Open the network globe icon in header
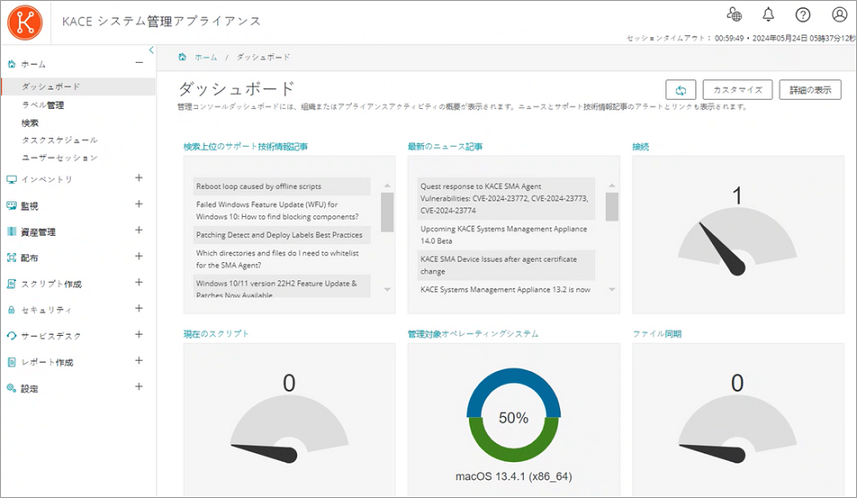The width and height of the screenshot is (857, 498). point(734,14)
